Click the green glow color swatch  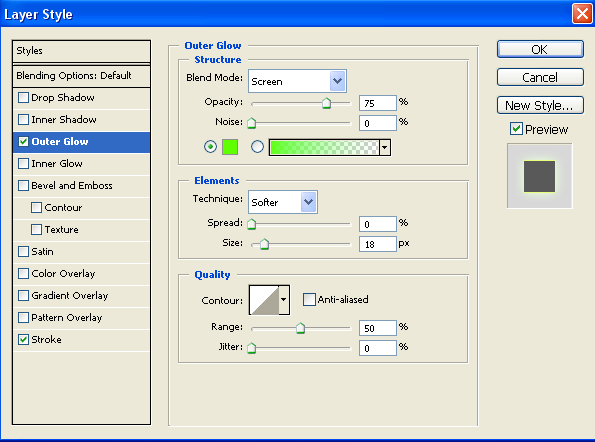(230, 147)
